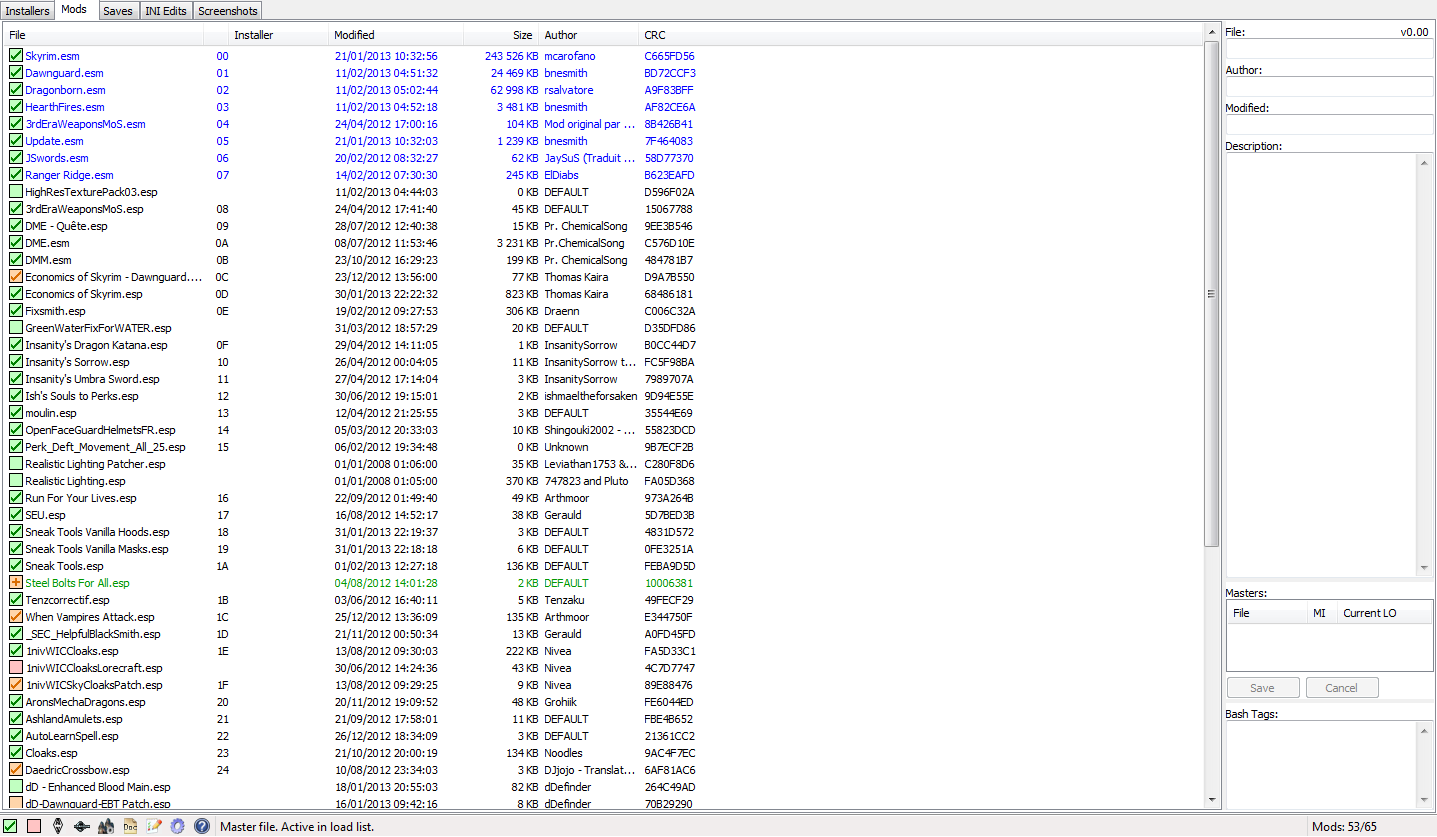The width and height of the screenshot is (1437, 837).
Task: Switch to the Installers tab
Action: coord(27,11)
